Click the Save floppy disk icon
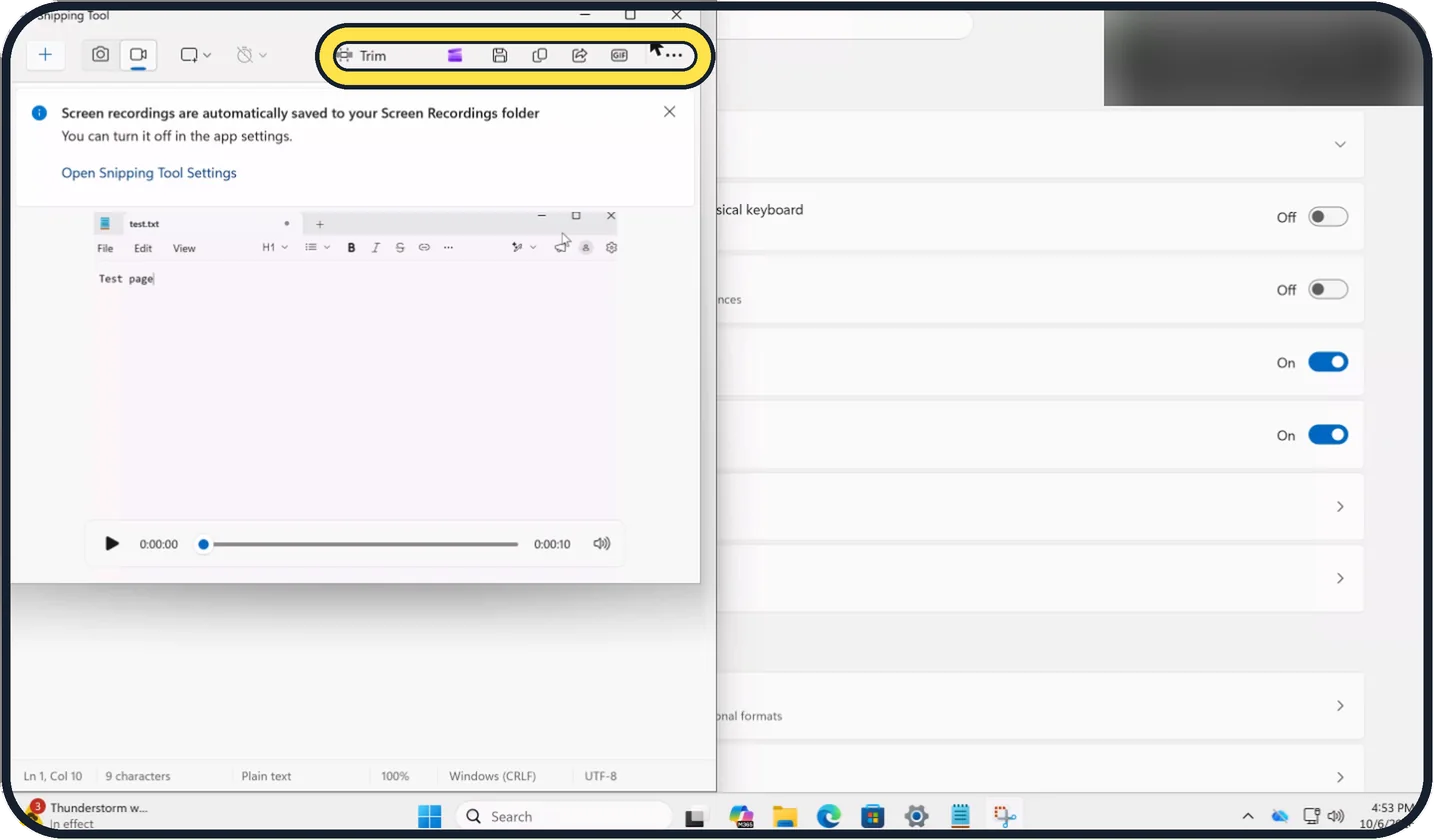Image resolution: width=1434 pixels, height=840 pixels. pos(500,56)
